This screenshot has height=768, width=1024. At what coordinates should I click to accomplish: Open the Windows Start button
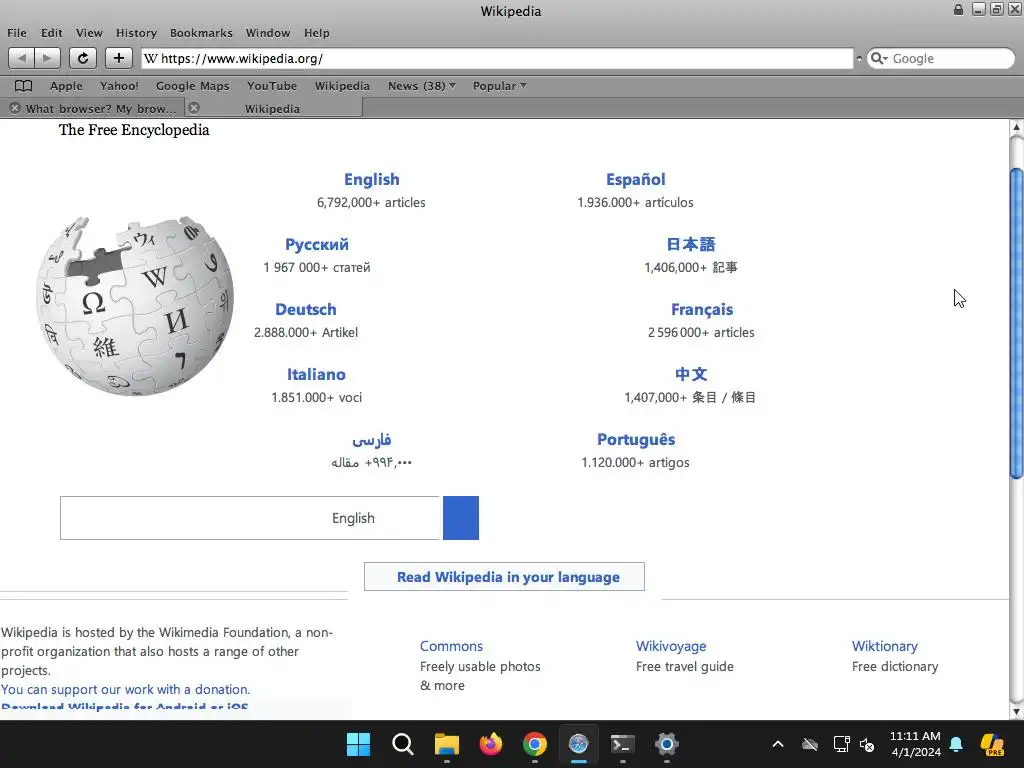[x=358, y=744]
